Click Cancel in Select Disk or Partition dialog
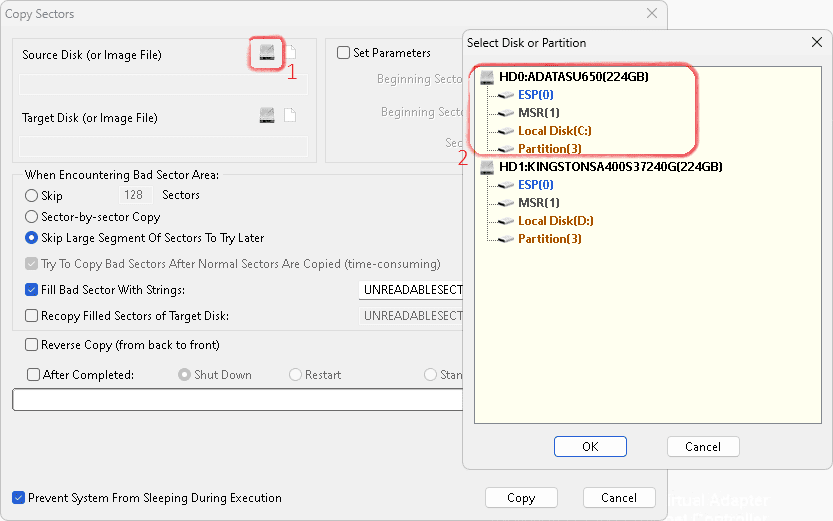The width and height of the screenshot is (833, 521). [703, 447]
